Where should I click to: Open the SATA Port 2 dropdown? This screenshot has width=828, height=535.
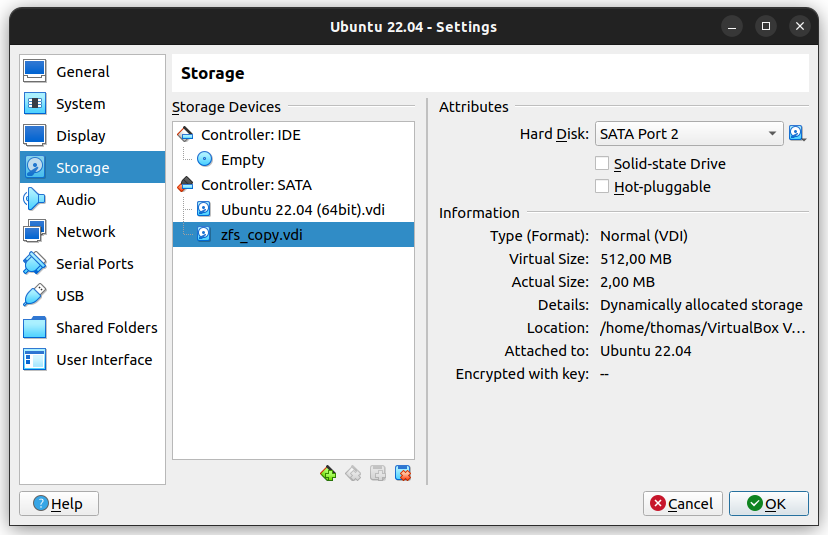tap(689, 134)
